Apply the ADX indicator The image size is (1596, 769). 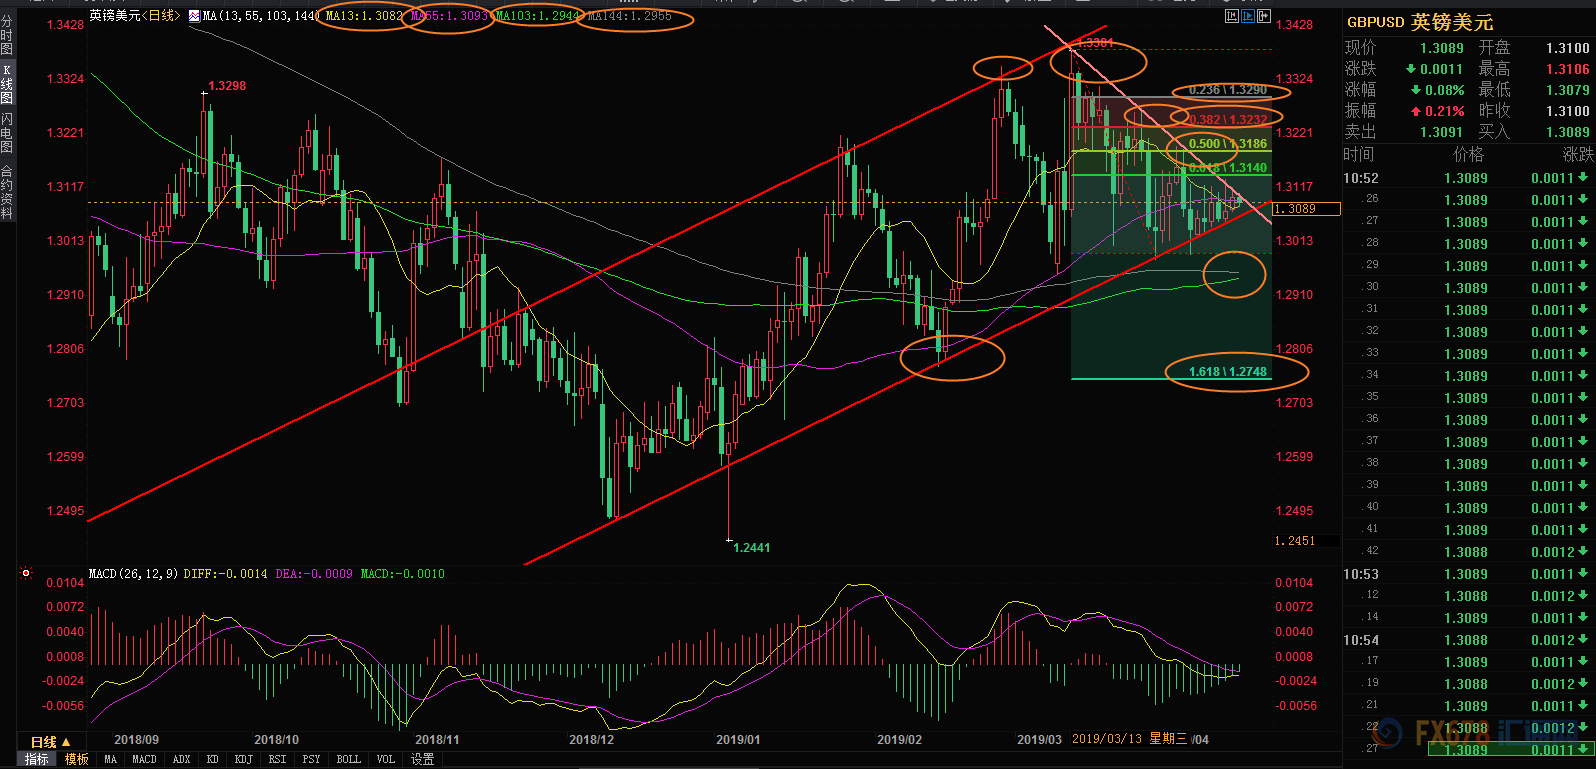click(181, 760)
